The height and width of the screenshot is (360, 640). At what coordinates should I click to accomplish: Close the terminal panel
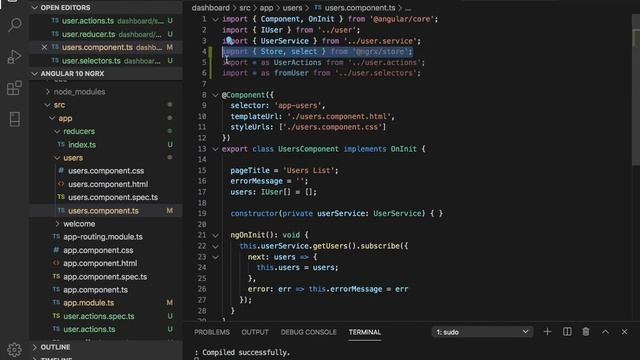tap(624, 332)
